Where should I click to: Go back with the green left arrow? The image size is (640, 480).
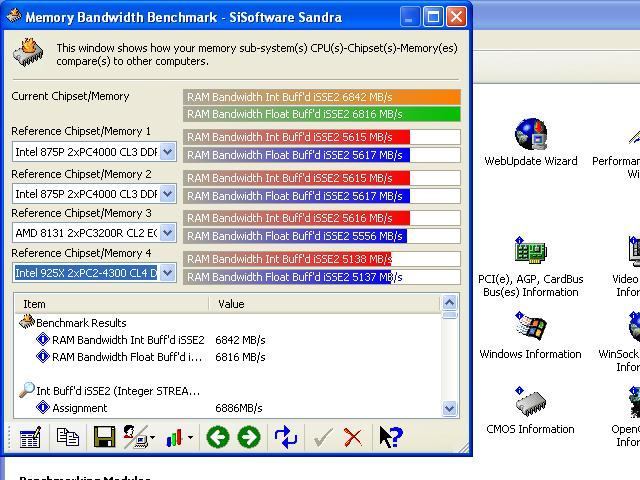coord(218,437)
